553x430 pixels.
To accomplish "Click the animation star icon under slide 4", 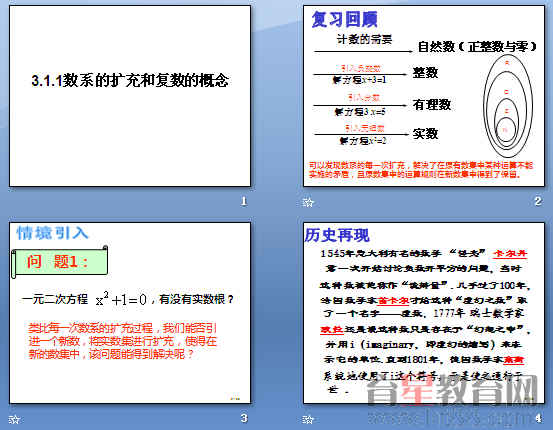I will [x=308, y=419].
